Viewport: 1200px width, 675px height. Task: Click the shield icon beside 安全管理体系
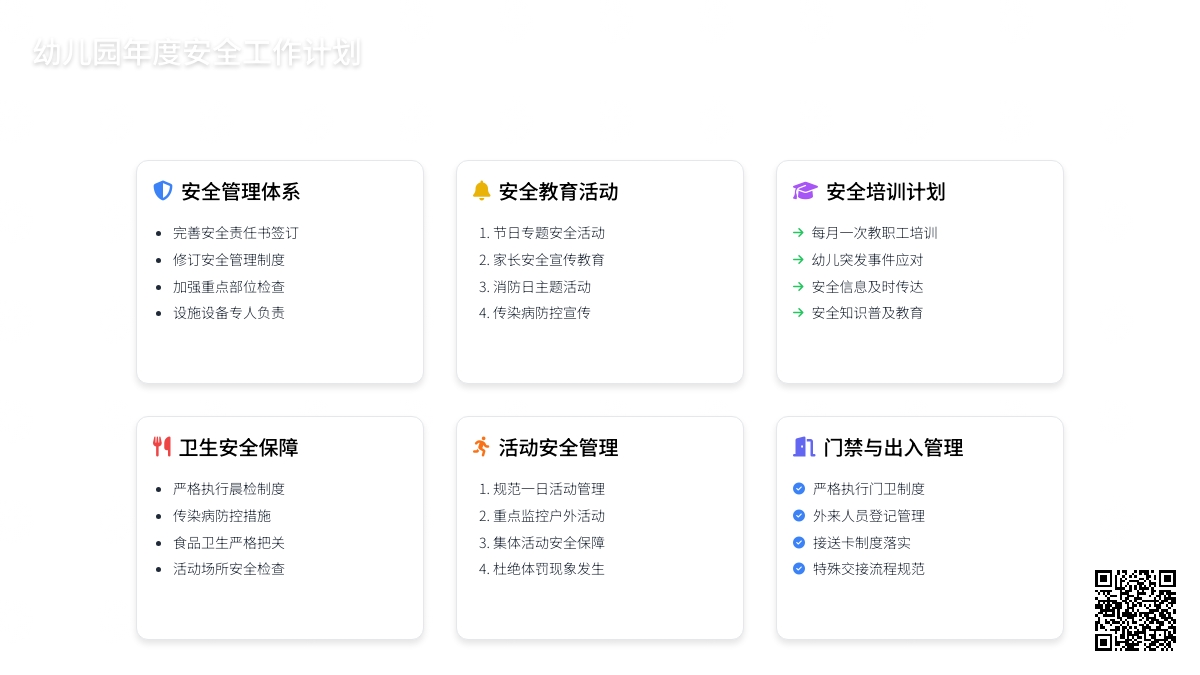pos(163,191)
